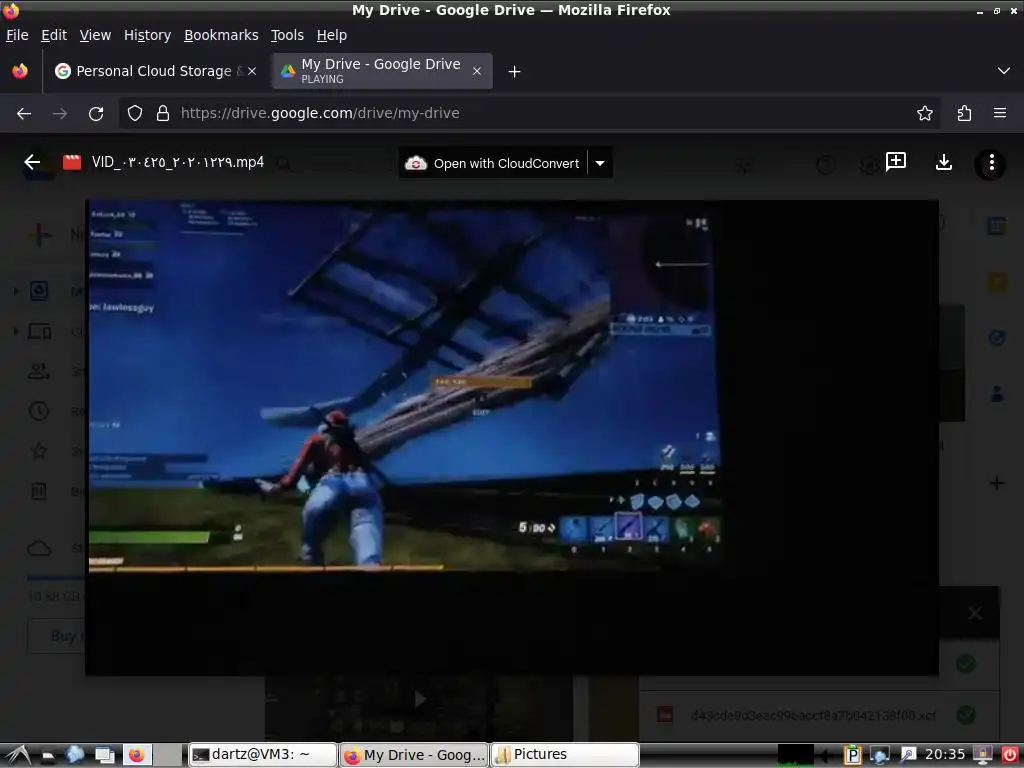Click the show desktop taskbar icon

click(104, 755)
